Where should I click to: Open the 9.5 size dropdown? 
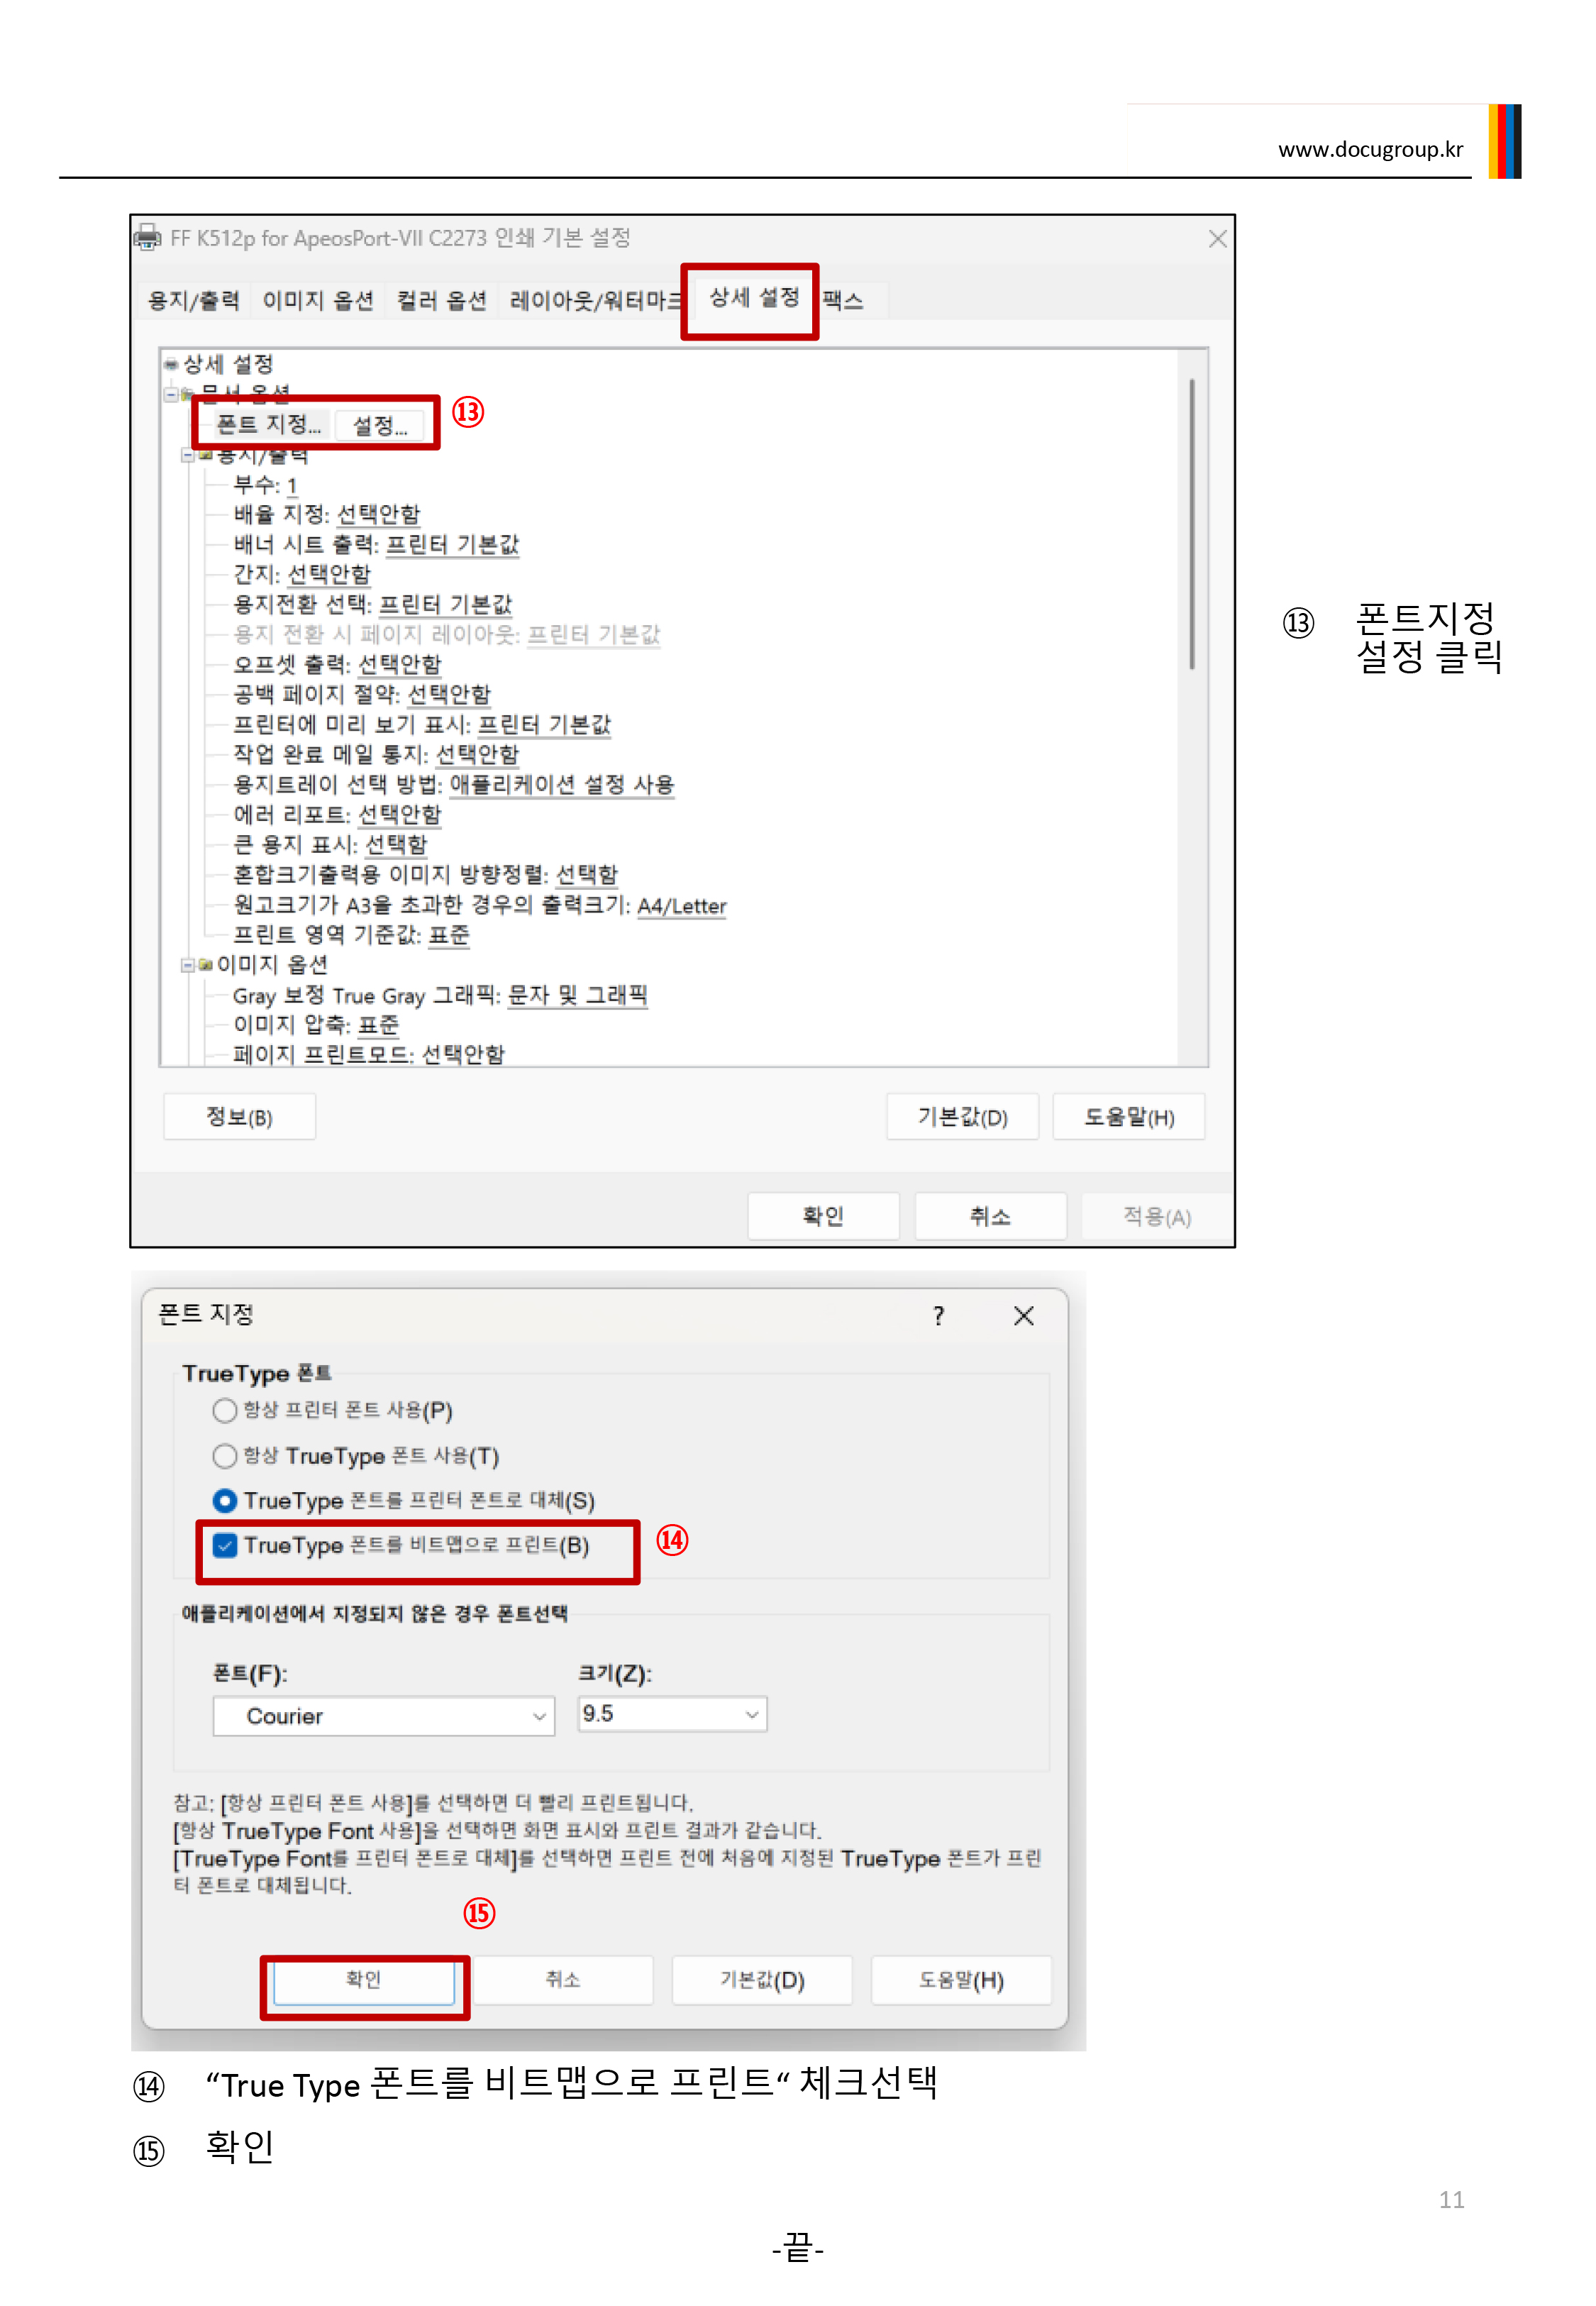(x=672, y=1713)
